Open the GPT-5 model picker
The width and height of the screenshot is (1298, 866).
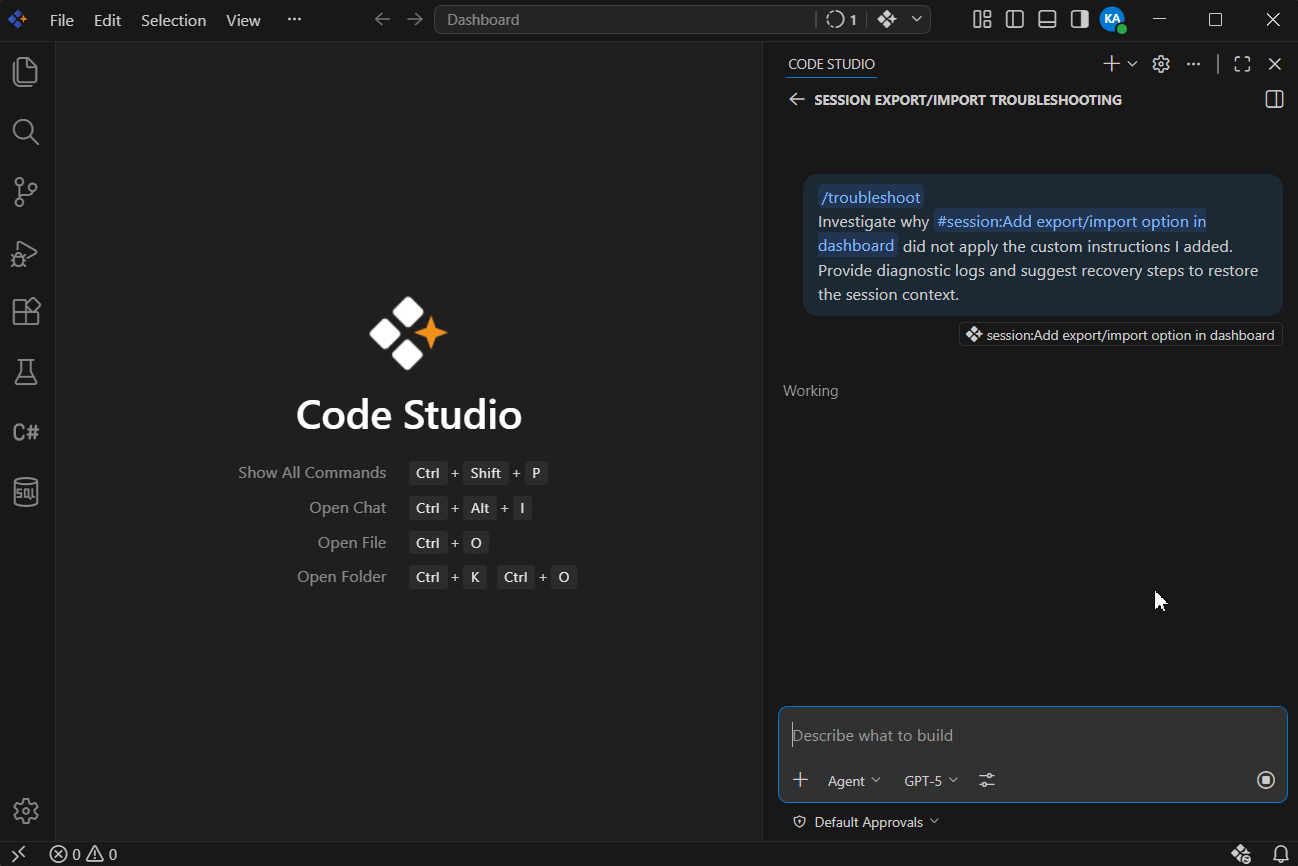tap(931, 780)
